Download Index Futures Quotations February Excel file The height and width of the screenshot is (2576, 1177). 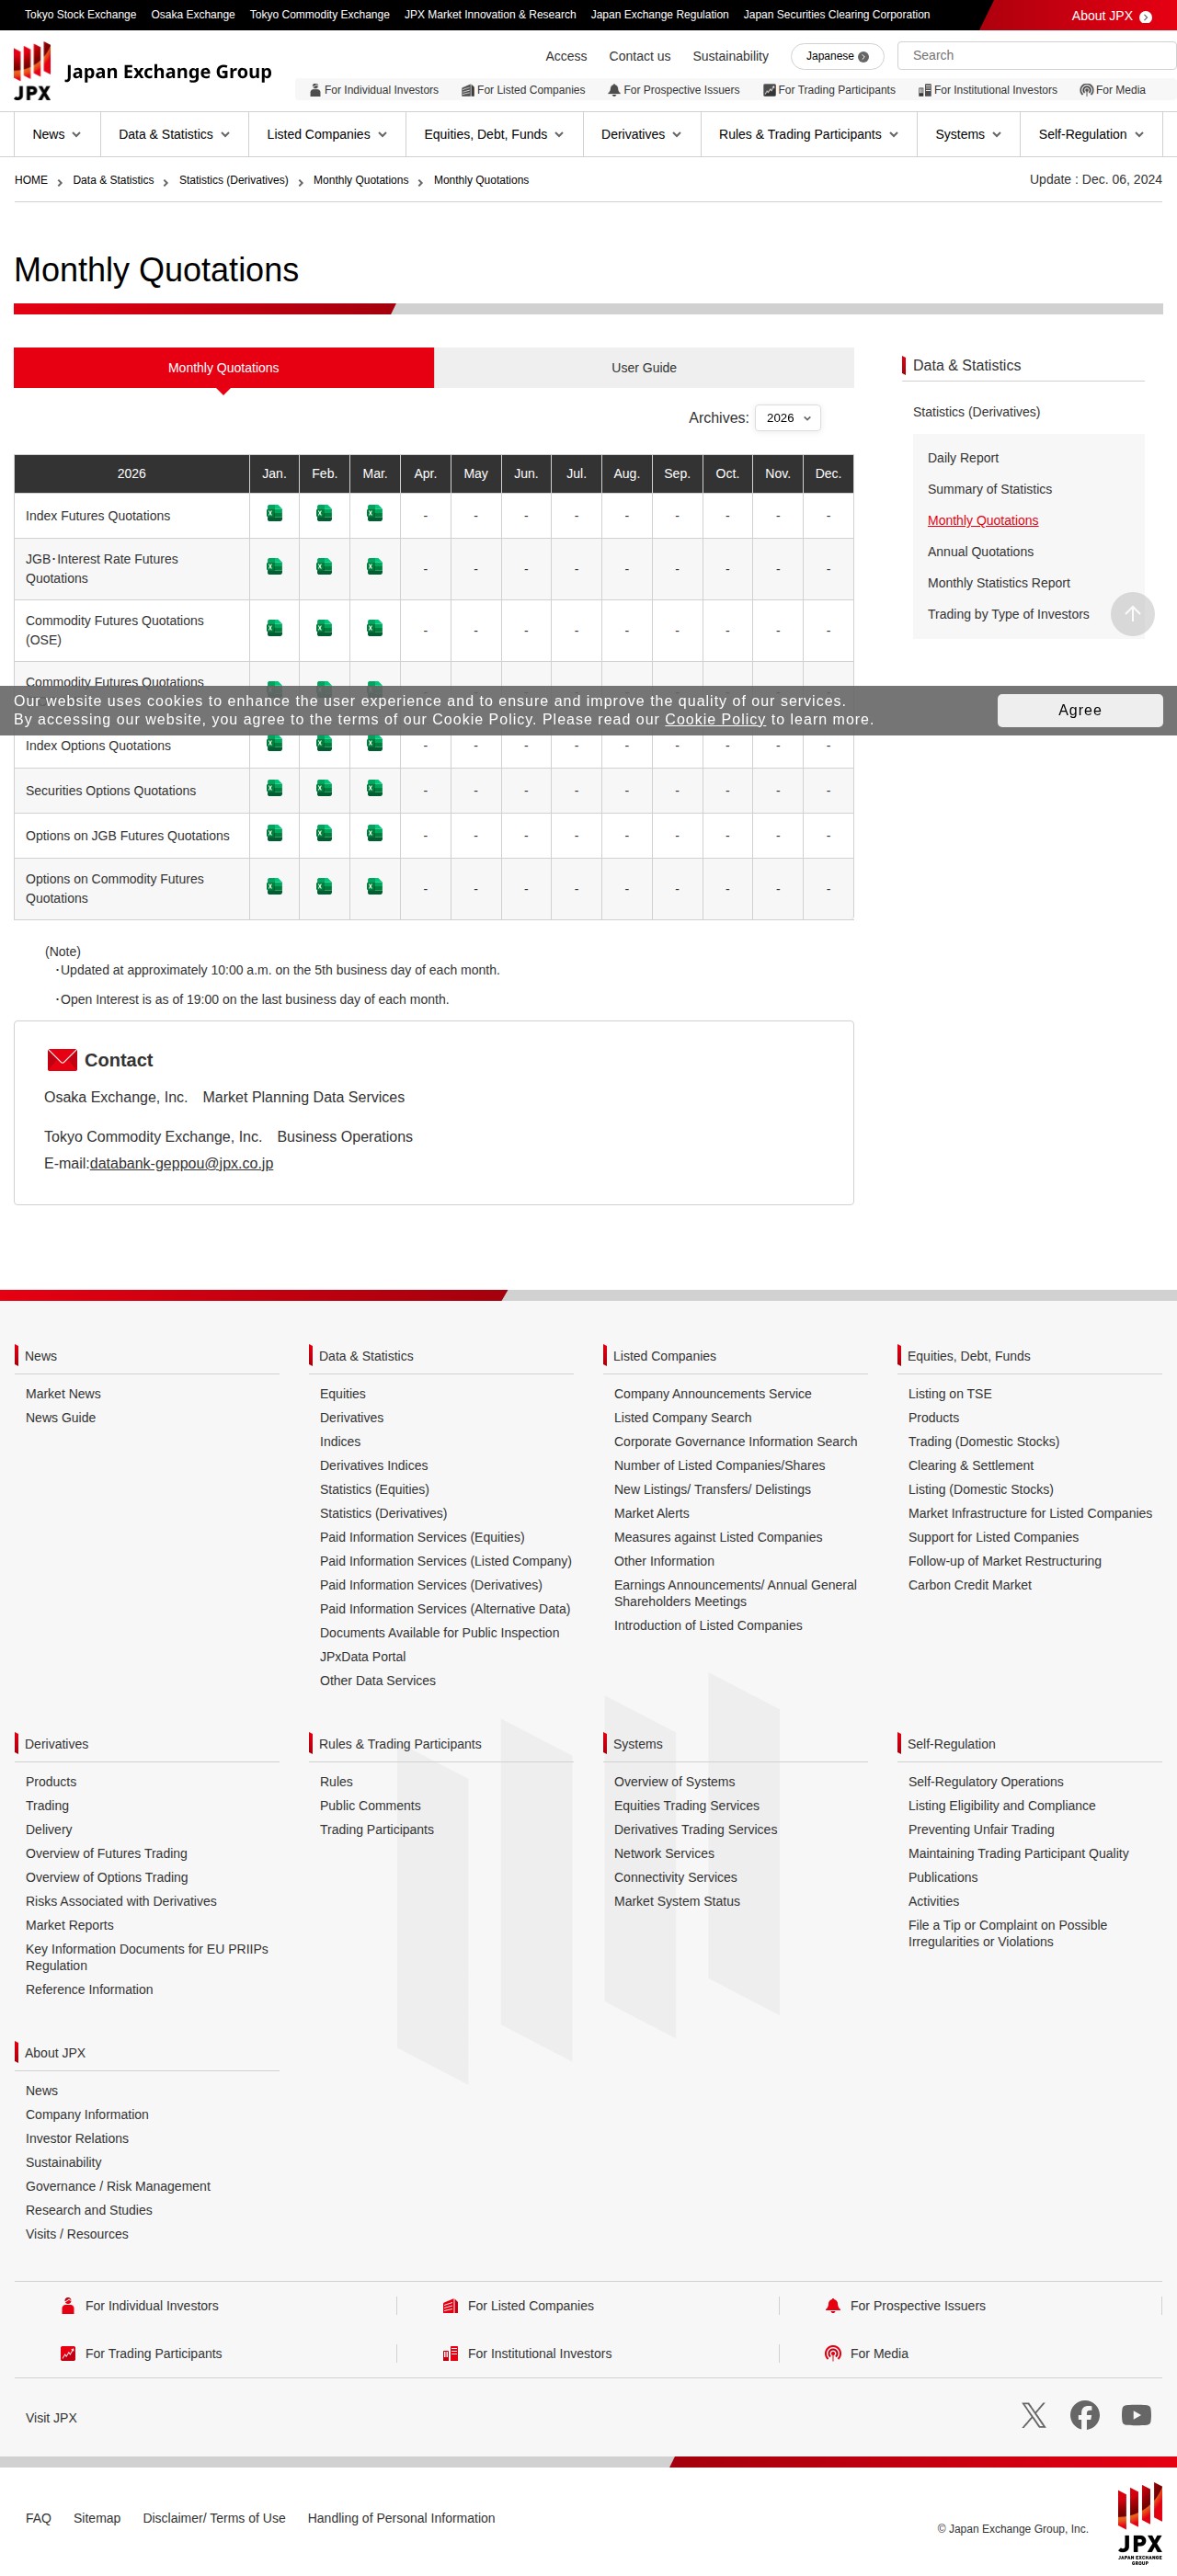click(x=324, y=514)
